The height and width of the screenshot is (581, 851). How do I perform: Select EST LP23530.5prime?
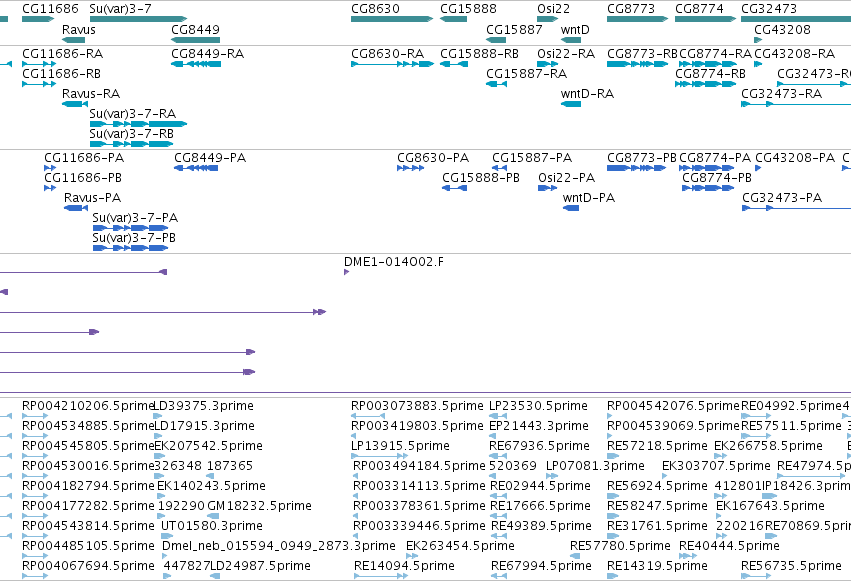click(498, 416)
